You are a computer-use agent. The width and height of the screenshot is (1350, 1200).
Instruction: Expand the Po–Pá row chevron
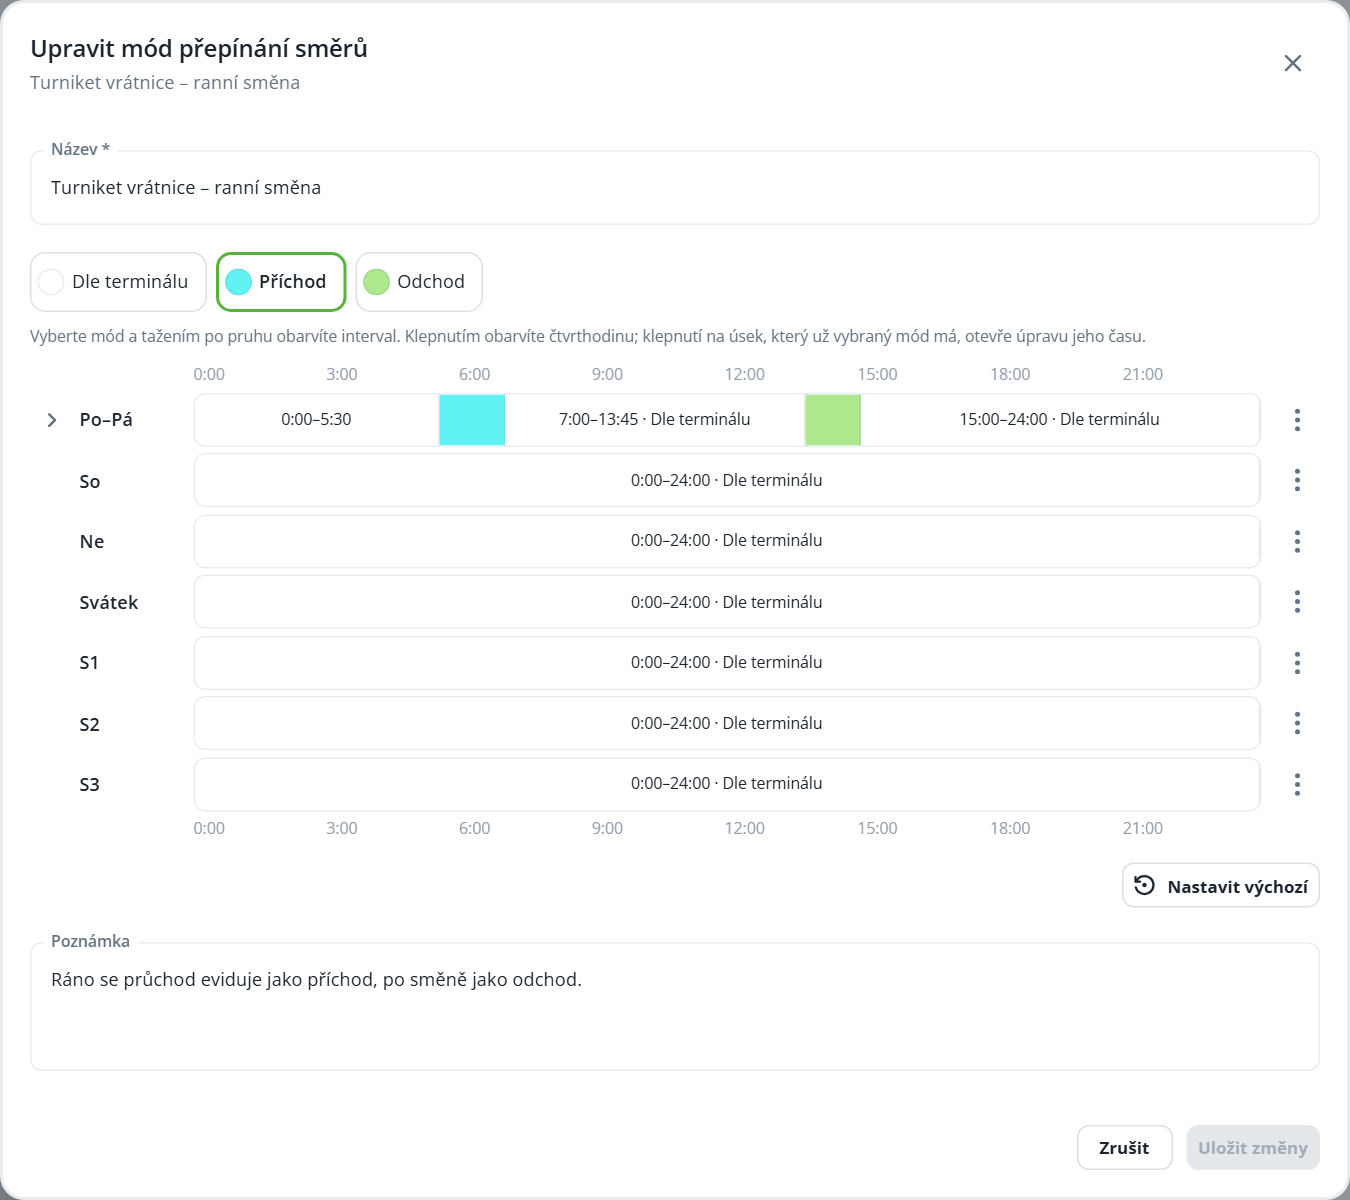coord(52,420)
